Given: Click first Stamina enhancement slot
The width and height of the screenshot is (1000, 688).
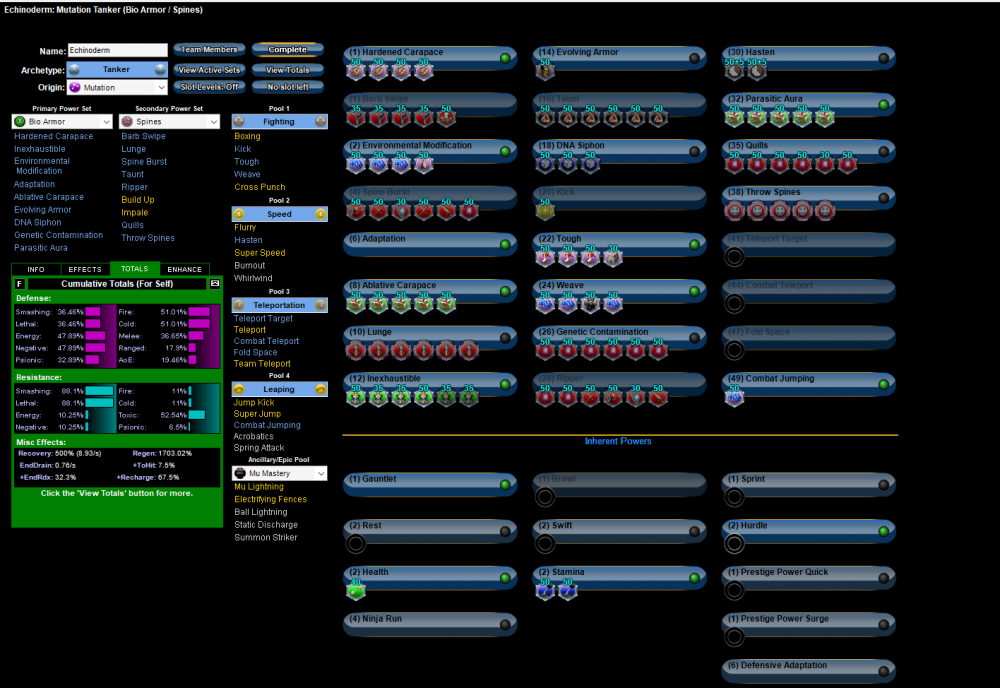Looking at the screenshot, I should (545, 591).
